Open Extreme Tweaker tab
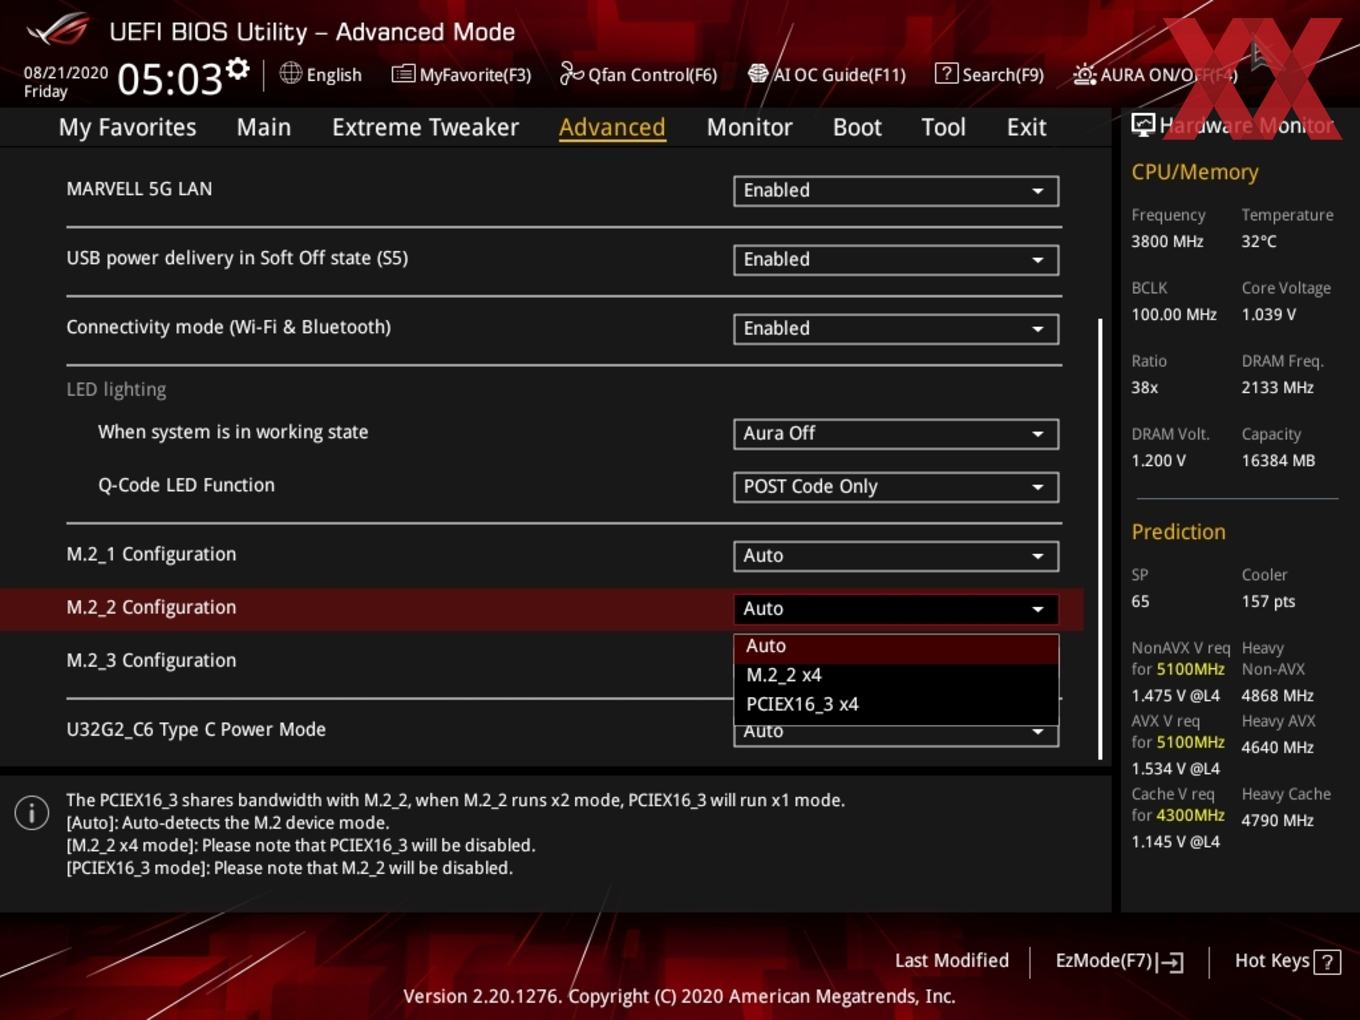The image size is (1360, 1020). pyautogui.click(x=425, y=127)
